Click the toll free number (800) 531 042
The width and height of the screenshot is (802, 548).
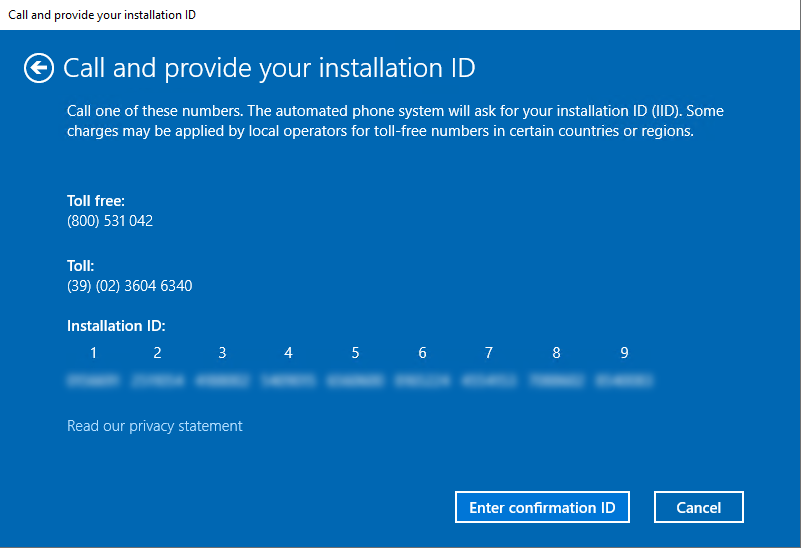[110, 221]
